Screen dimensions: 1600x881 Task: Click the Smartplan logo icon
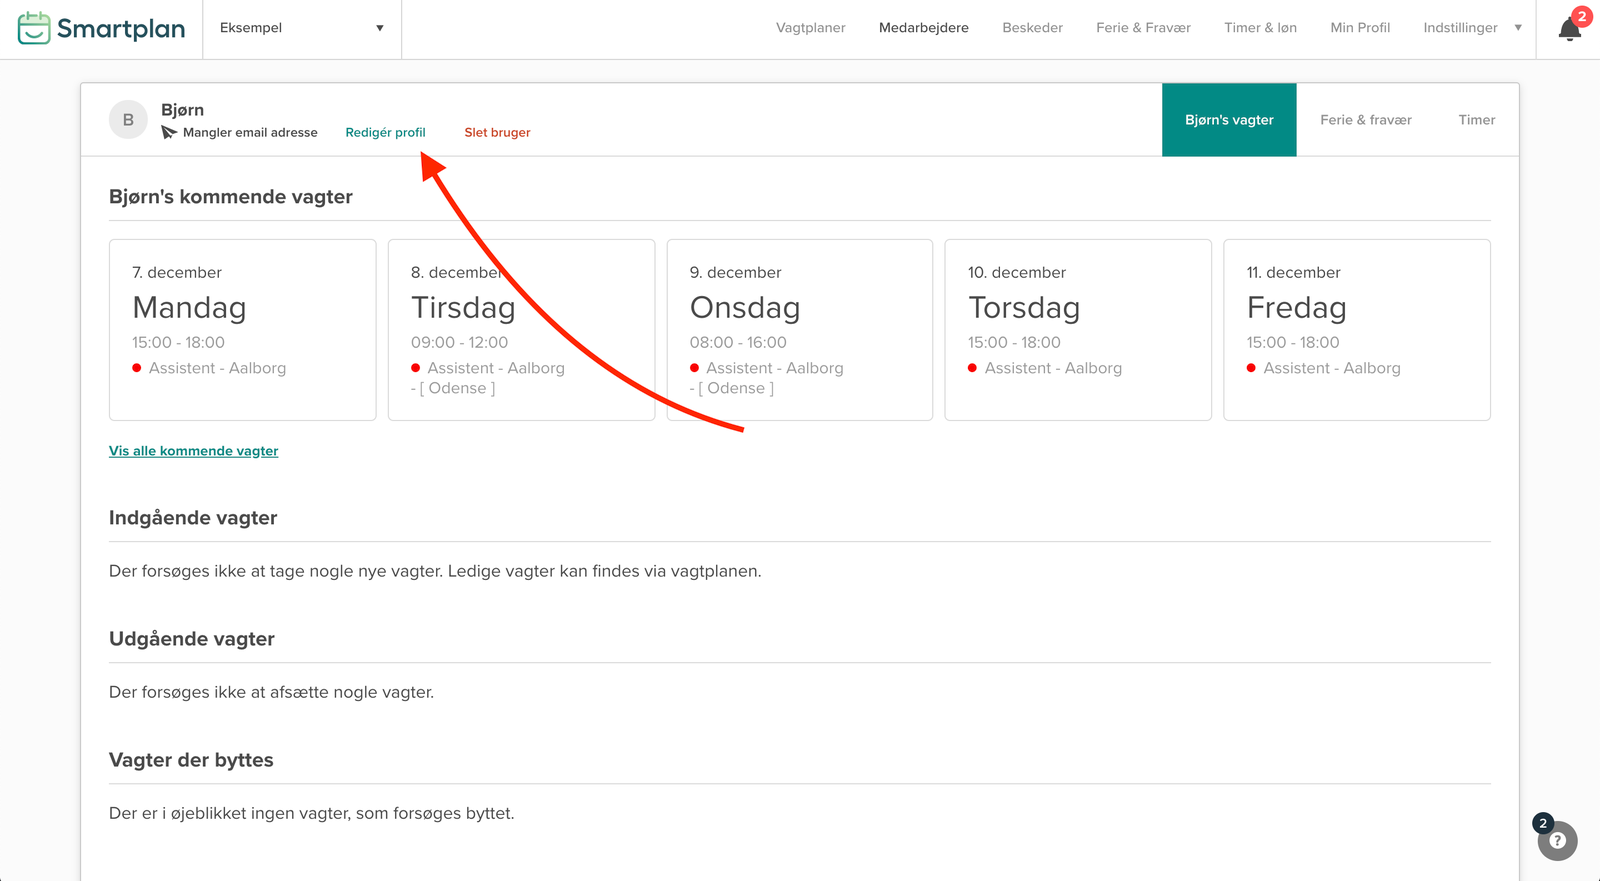pyautogui.click(x=34, y=28)
